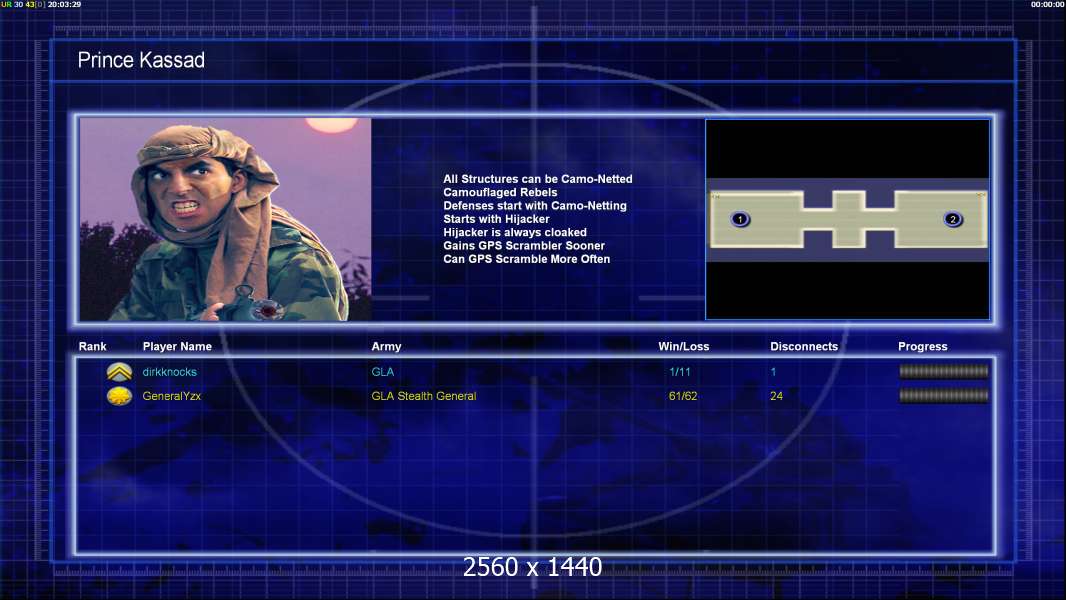Viewport: 1066px width, 600px height.
Task: Click dirkknocks' loading progress bar
Action: 944,371
